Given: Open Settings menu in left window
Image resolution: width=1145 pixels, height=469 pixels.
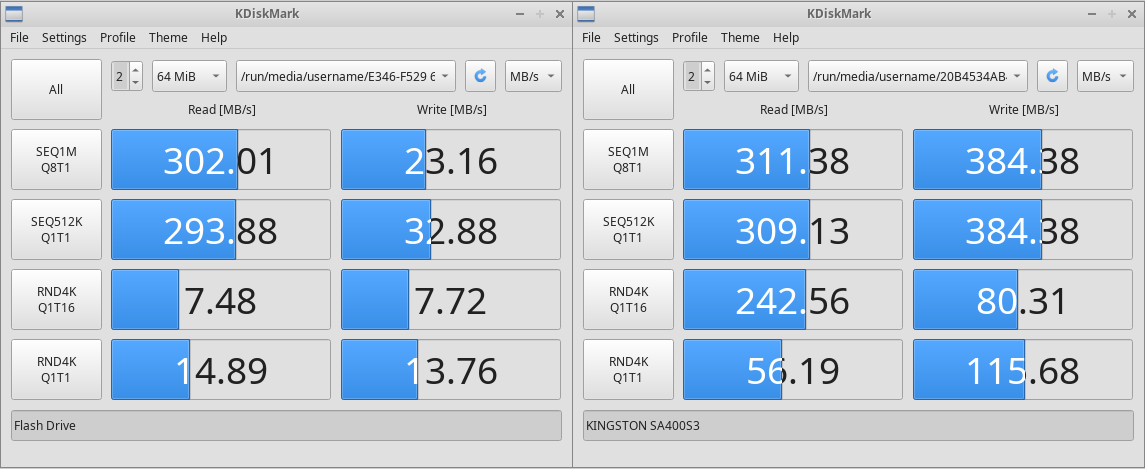Looking at the screenshot, I should (x=64, y=37).
